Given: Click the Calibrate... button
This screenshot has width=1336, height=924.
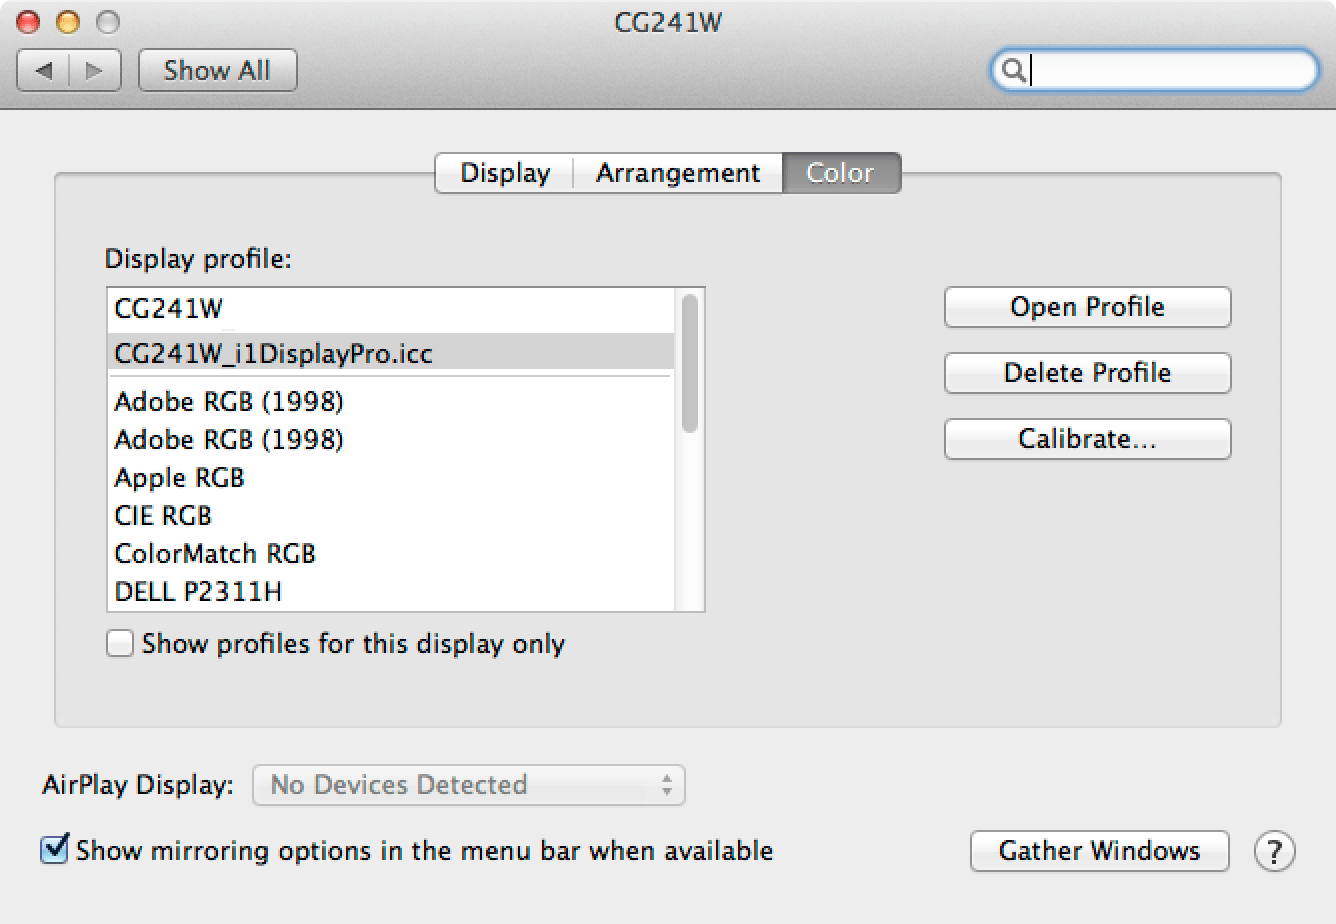Looking at the screenshot, I should (x=1087, y=439).
